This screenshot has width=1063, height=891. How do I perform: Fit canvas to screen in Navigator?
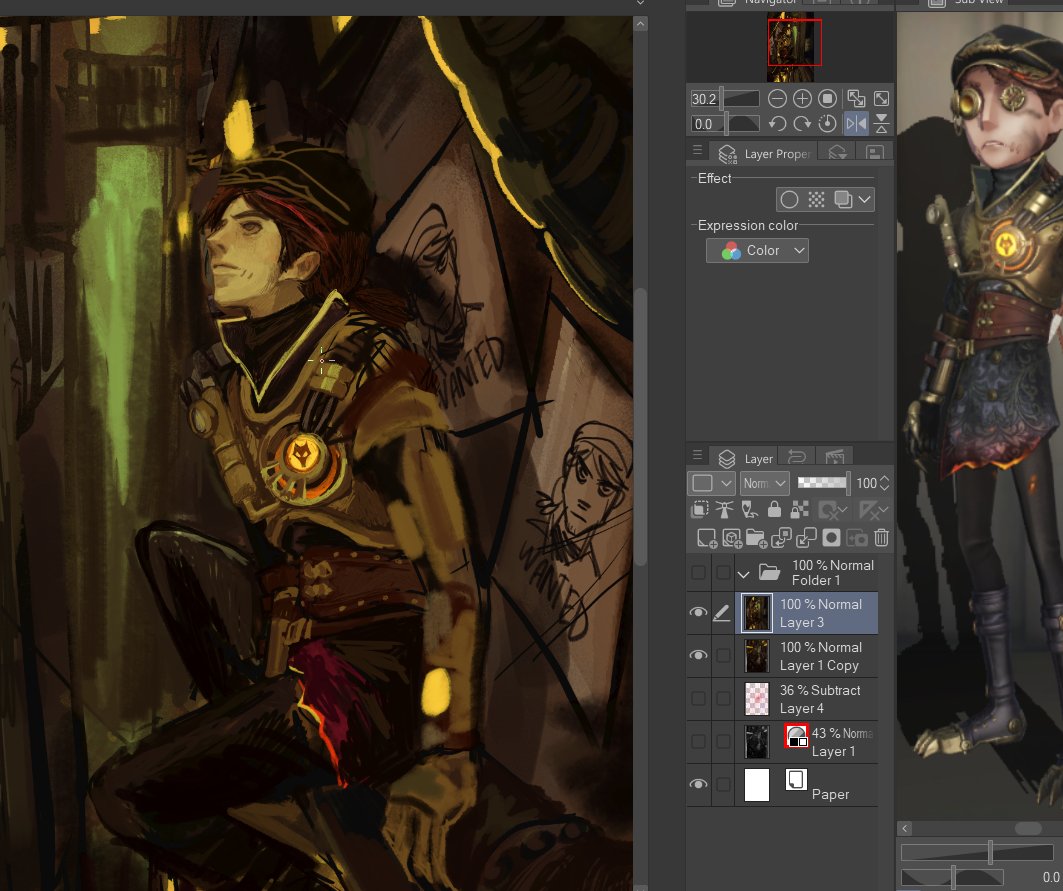click(x=881, y=99)
